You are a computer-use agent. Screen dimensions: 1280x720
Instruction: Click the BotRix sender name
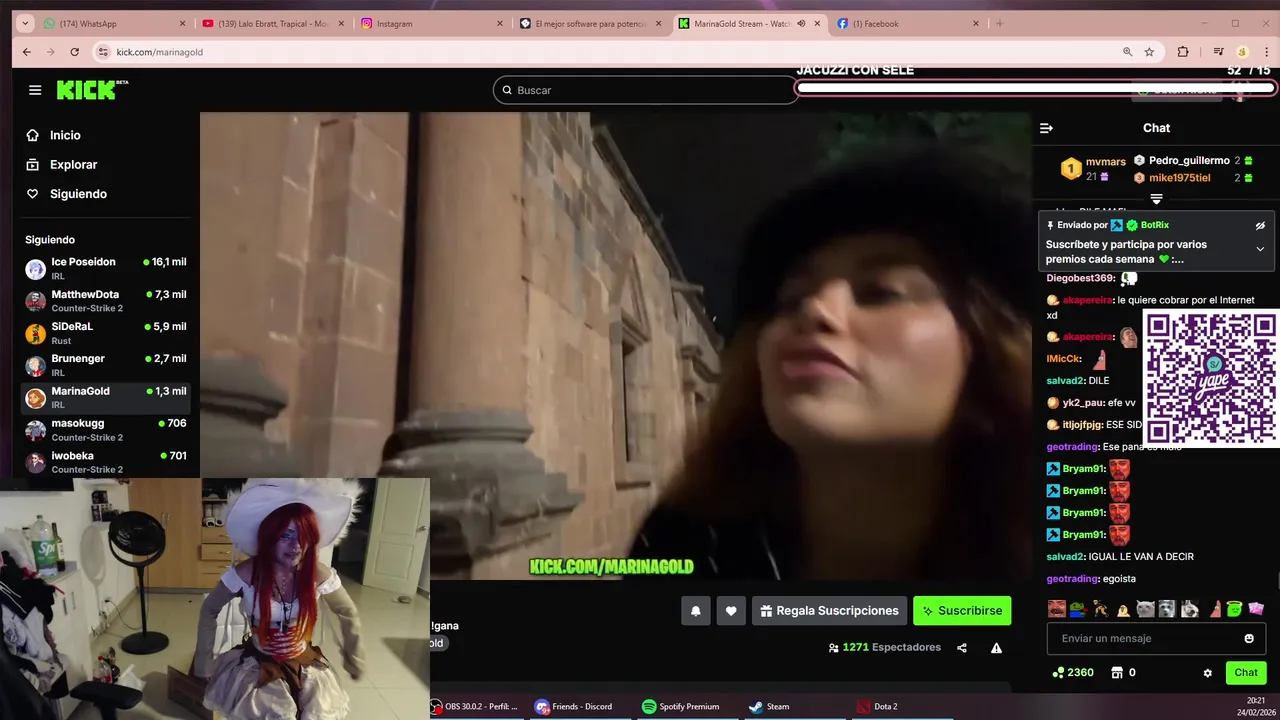click(1154, 225)
